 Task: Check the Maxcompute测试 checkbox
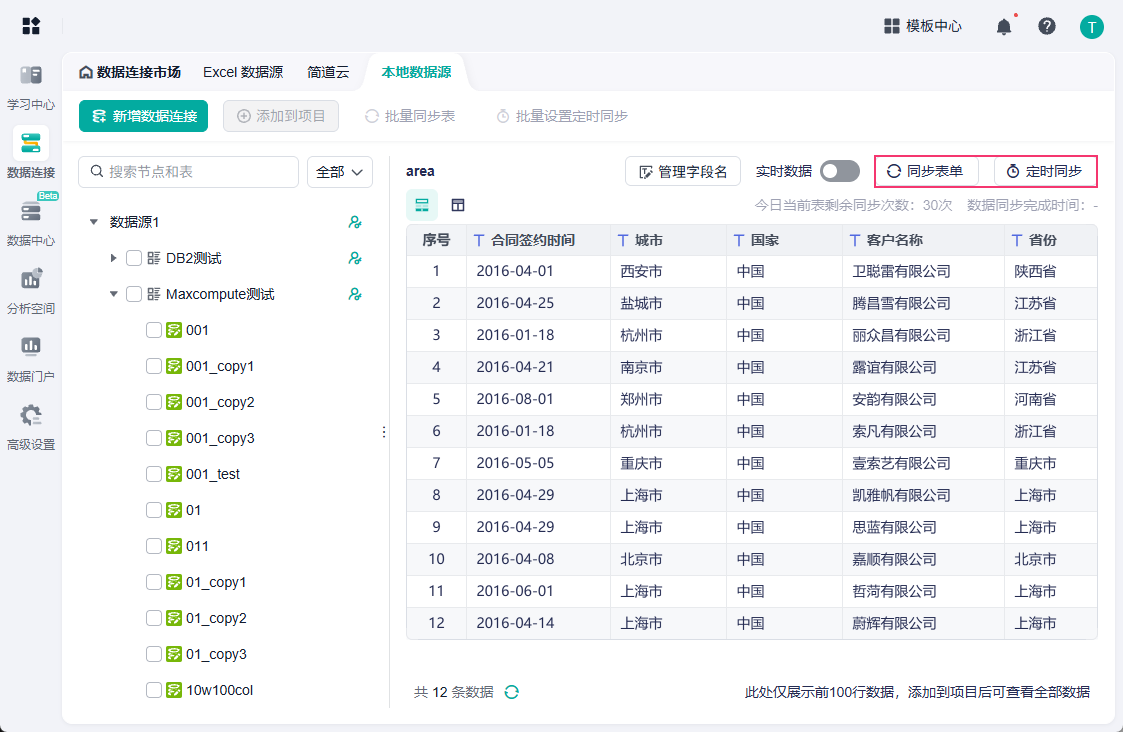click(134, 294)
